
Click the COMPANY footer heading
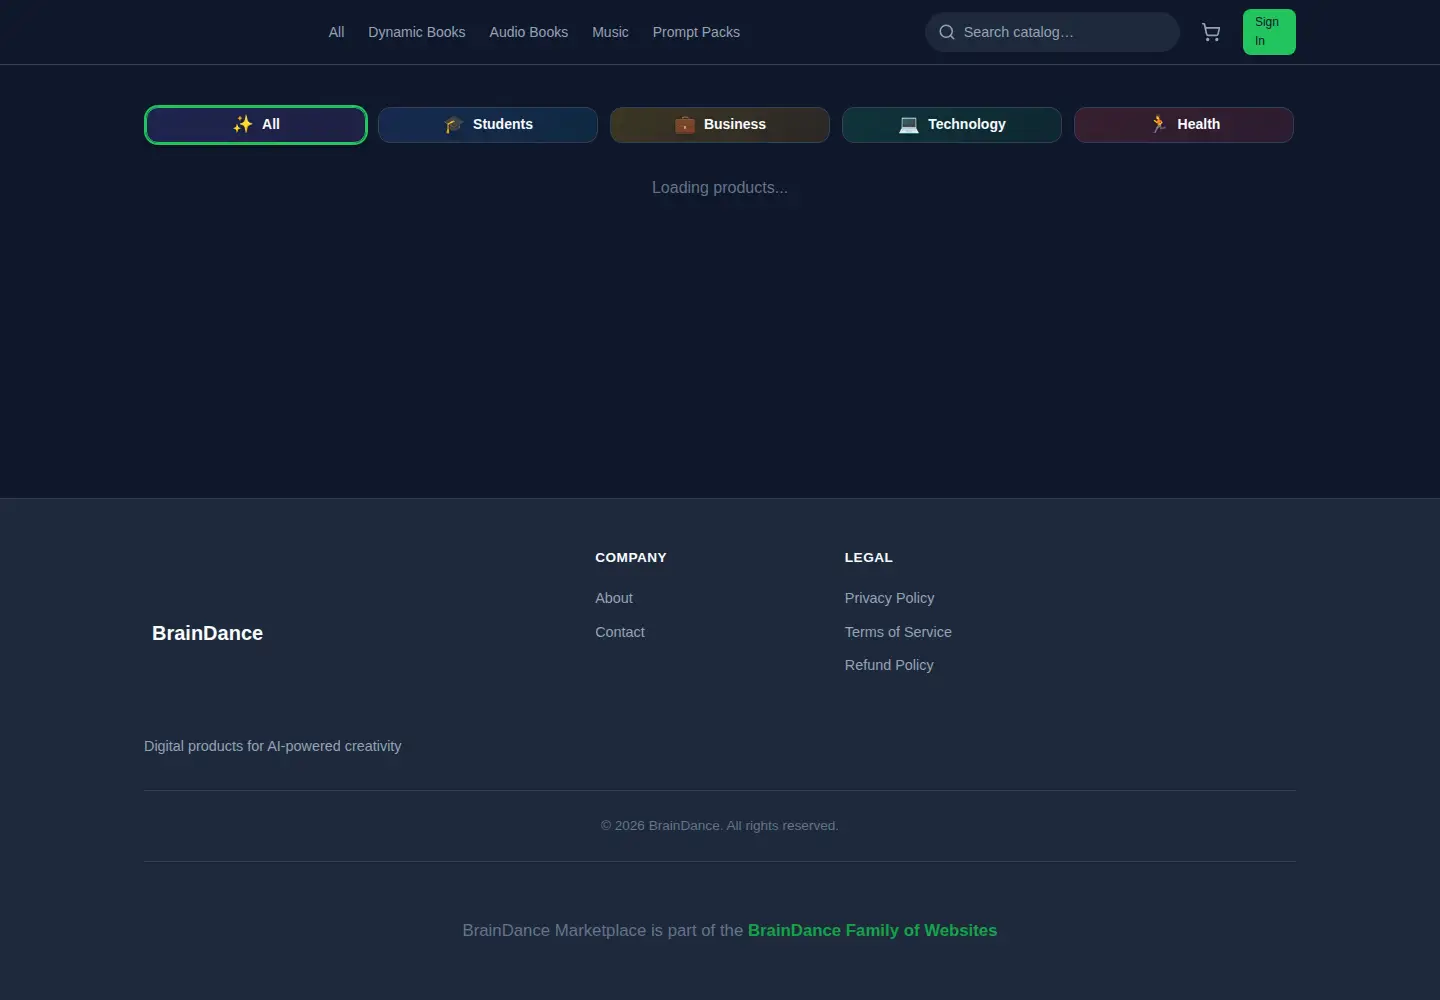[630, 557]
